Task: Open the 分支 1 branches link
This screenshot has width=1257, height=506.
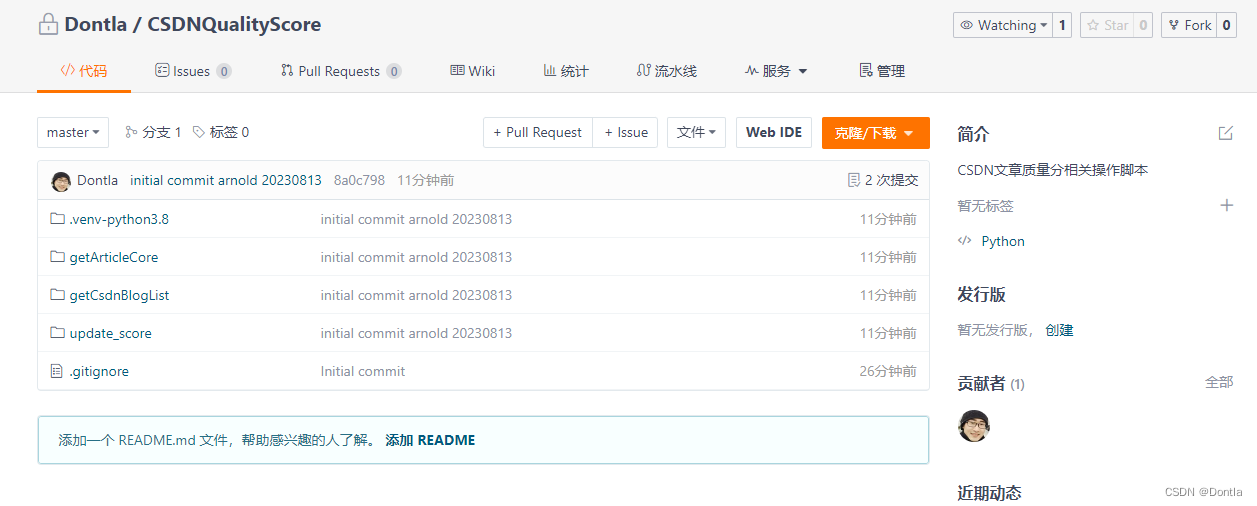Action: [x=153, y=132]
